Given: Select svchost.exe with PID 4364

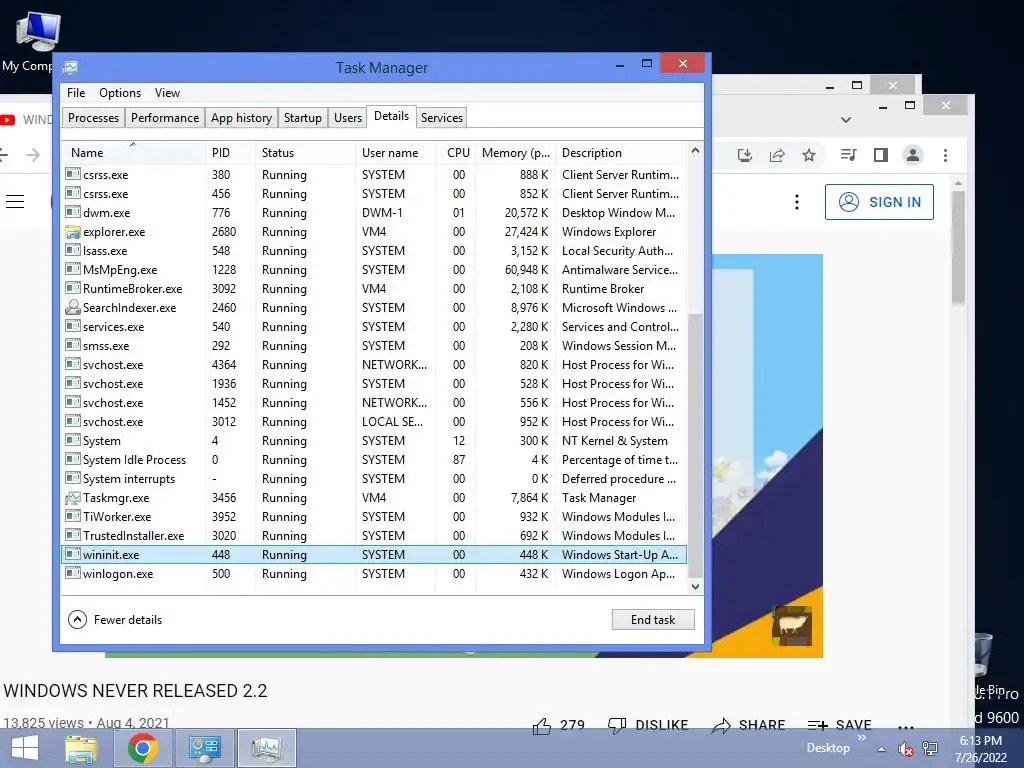Looking at the screenshot, I should (x=374, y=364).
